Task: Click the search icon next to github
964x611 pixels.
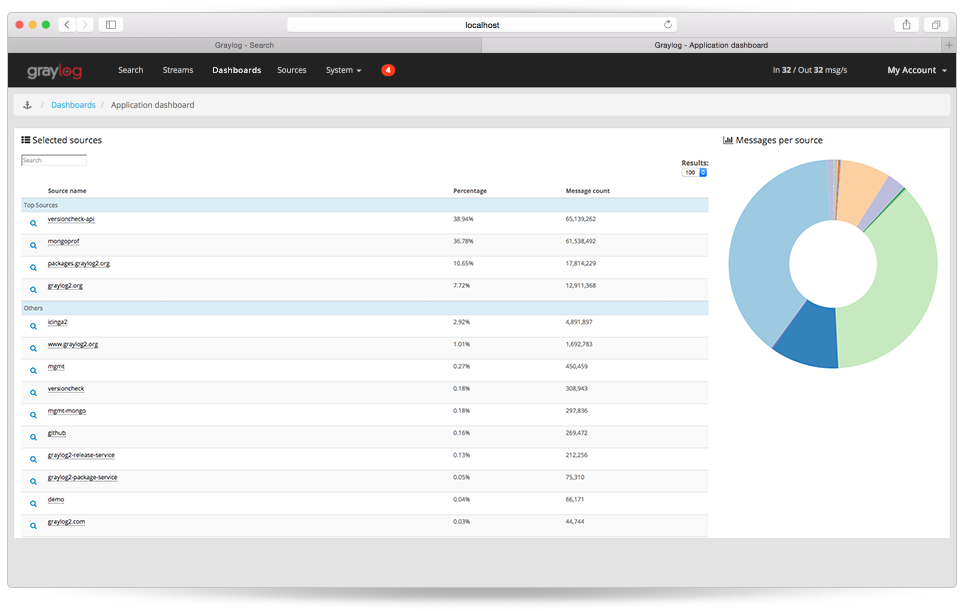Action: point(33,437)
